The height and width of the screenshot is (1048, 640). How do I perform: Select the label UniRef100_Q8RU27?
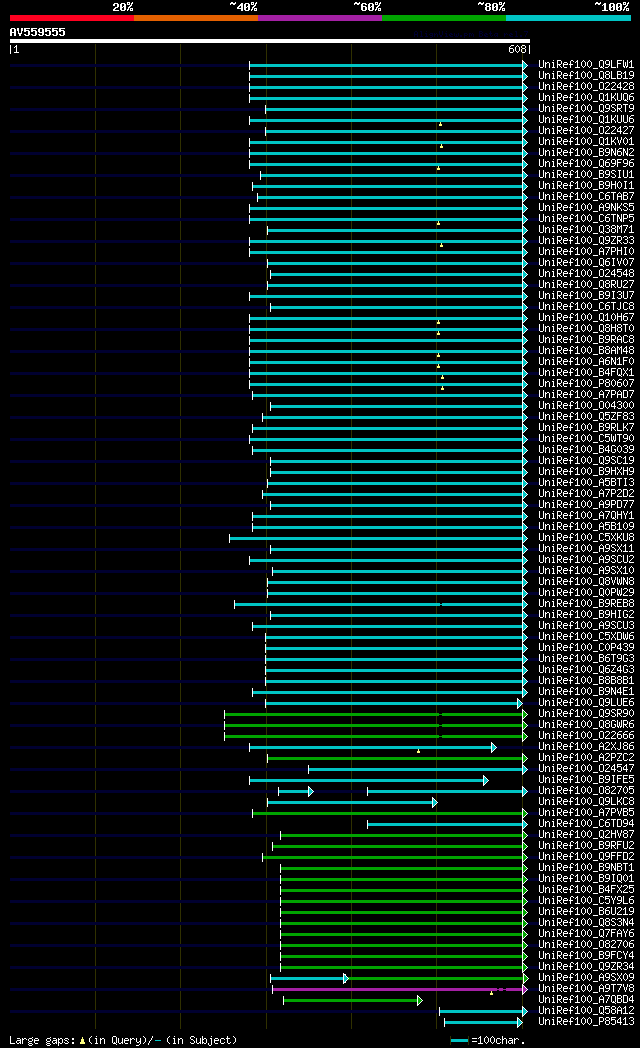pos(586,285)
